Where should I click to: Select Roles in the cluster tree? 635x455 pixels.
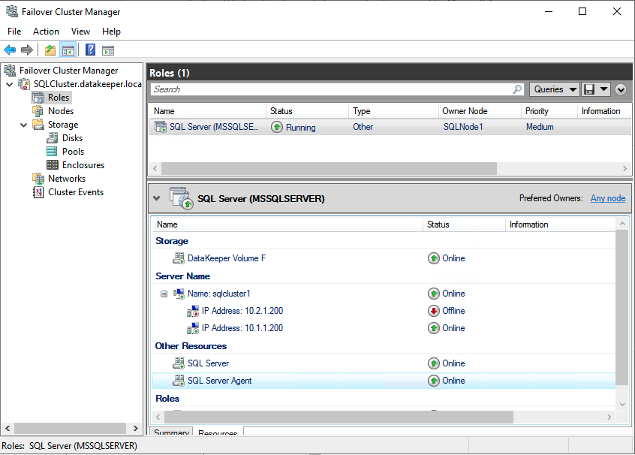click(x=59, y=98)
